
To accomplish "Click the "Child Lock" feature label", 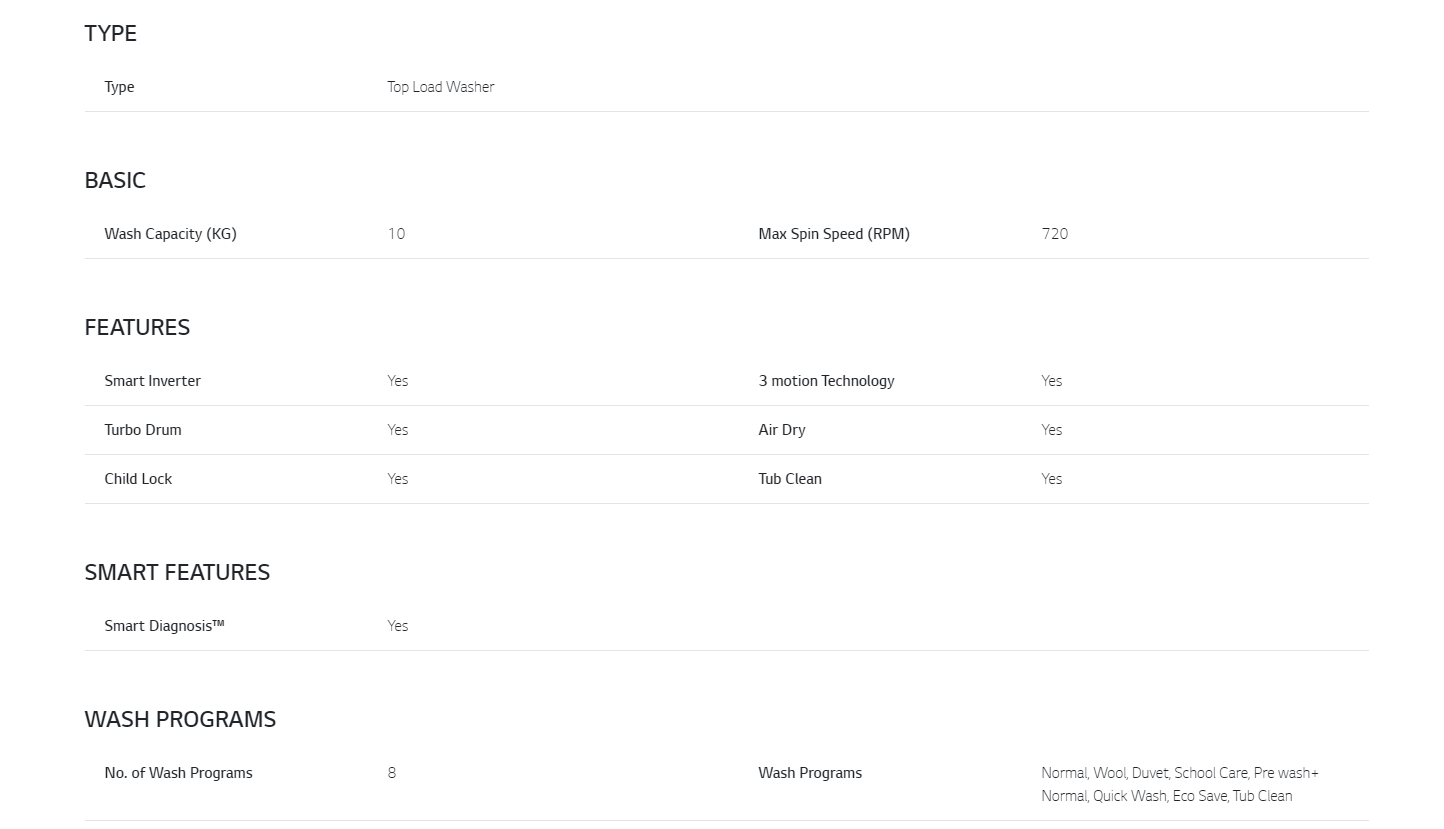I will coord(138,479).
